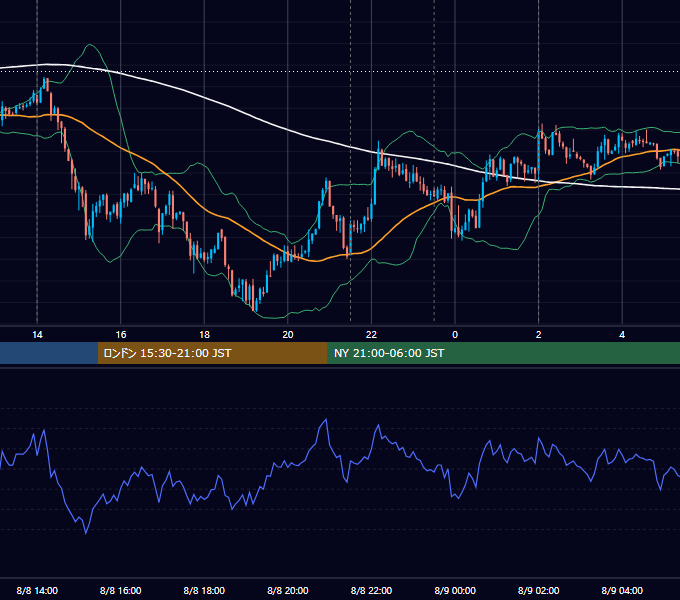
Task: Click the '8/8 16:00' label on indicator axis
Action: point(121,590)
